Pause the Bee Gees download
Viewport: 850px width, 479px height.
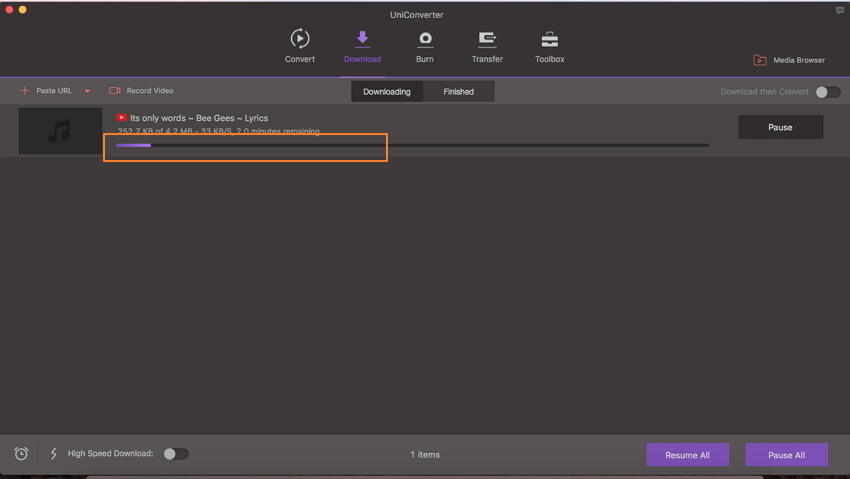pos(780,127)
